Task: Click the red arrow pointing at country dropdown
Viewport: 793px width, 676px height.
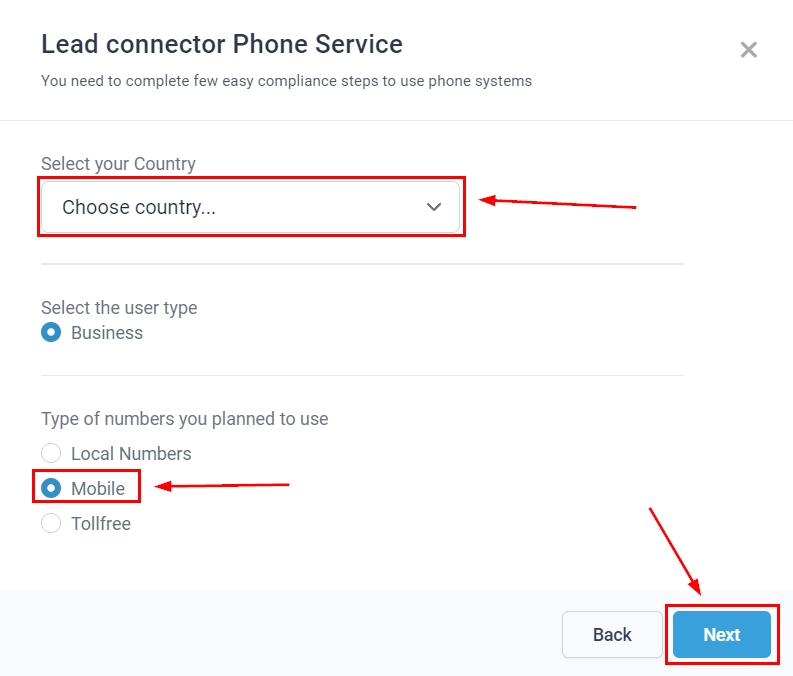Action: tap(558, 203)
